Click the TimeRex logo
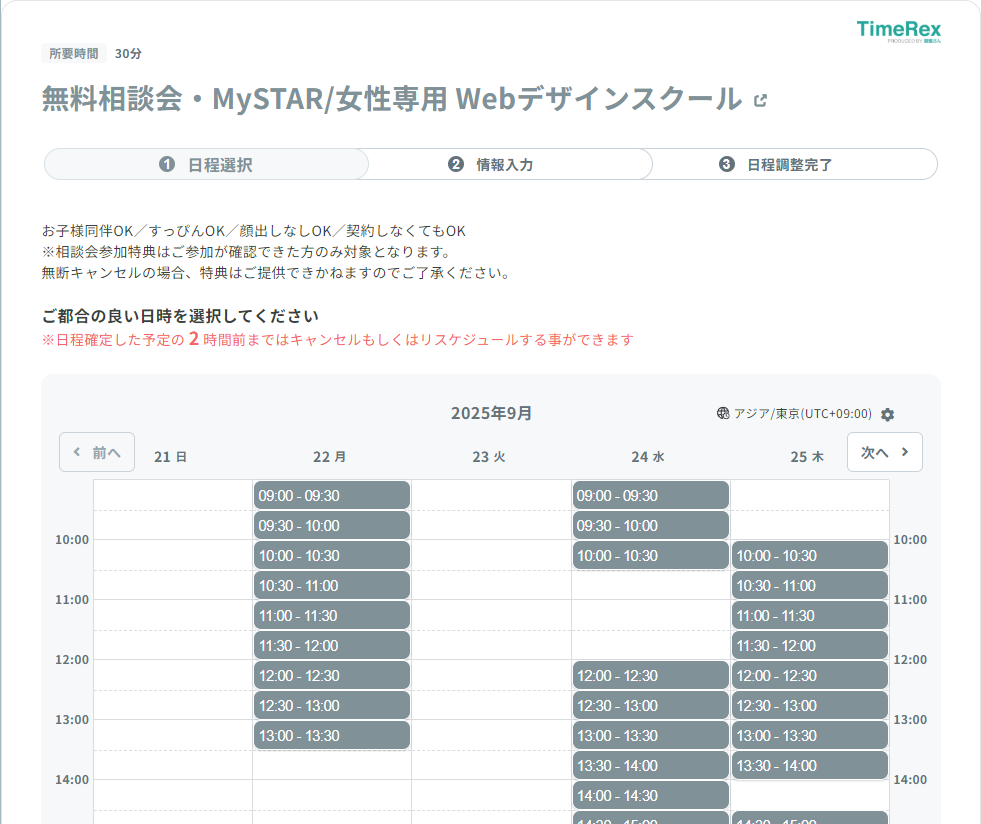This screenshot has height=824, width=981. [x=898, y=31]
